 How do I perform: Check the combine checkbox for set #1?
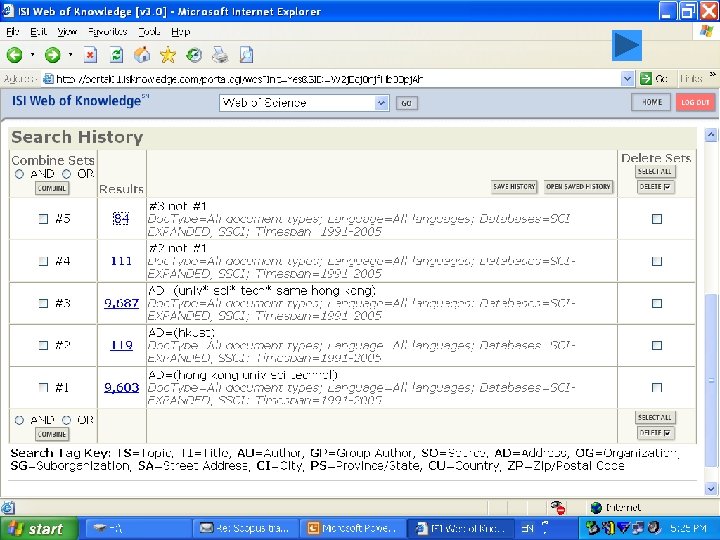pos(43,388)
